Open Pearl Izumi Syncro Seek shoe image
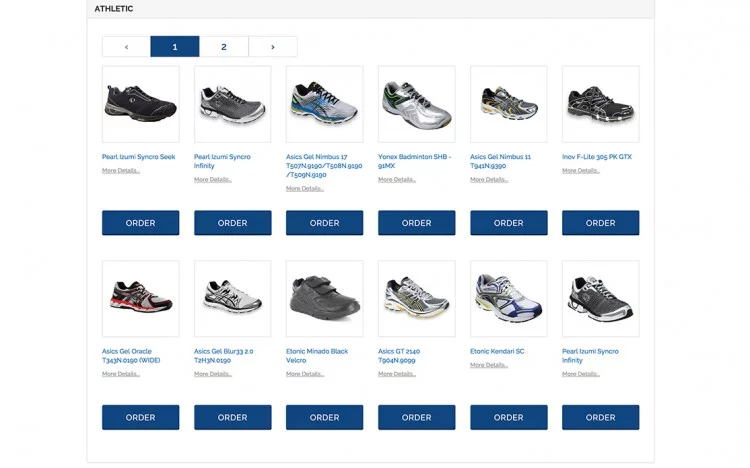Image resolution: width=750 pixels, height=468 pixels. pos(141,104)
